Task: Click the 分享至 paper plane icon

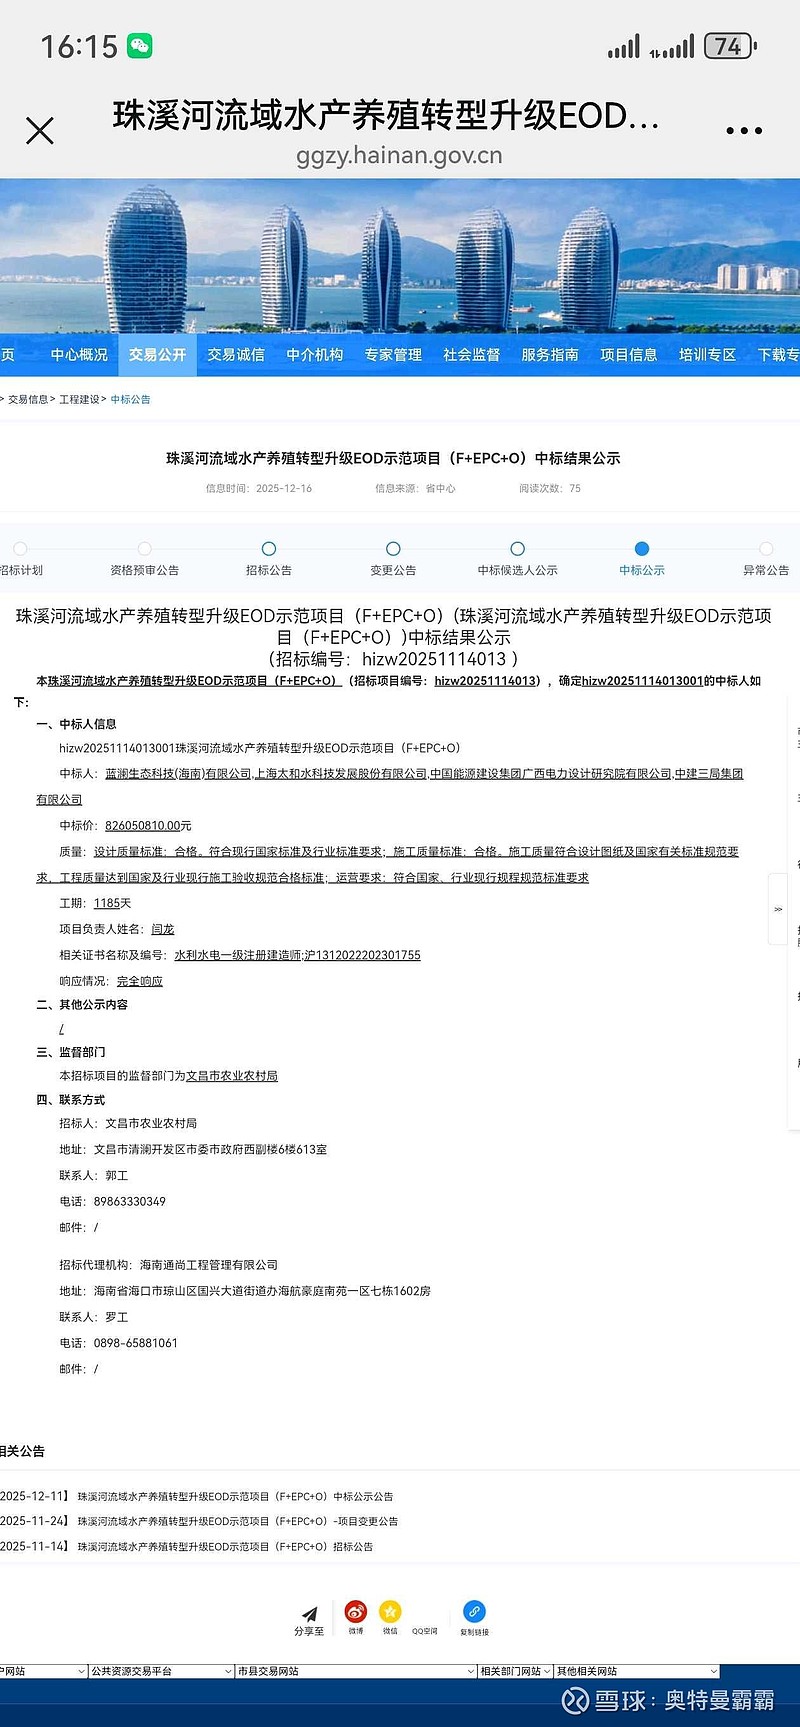Action: 309,1614
